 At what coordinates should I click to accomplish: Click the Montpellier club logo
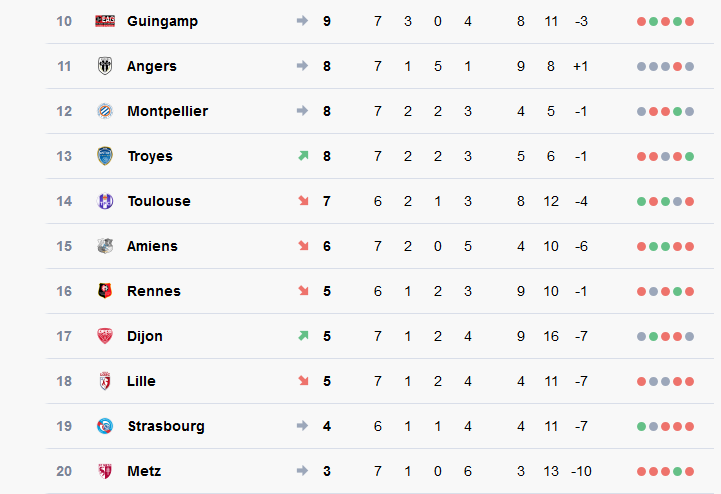[x=105, y=111]
